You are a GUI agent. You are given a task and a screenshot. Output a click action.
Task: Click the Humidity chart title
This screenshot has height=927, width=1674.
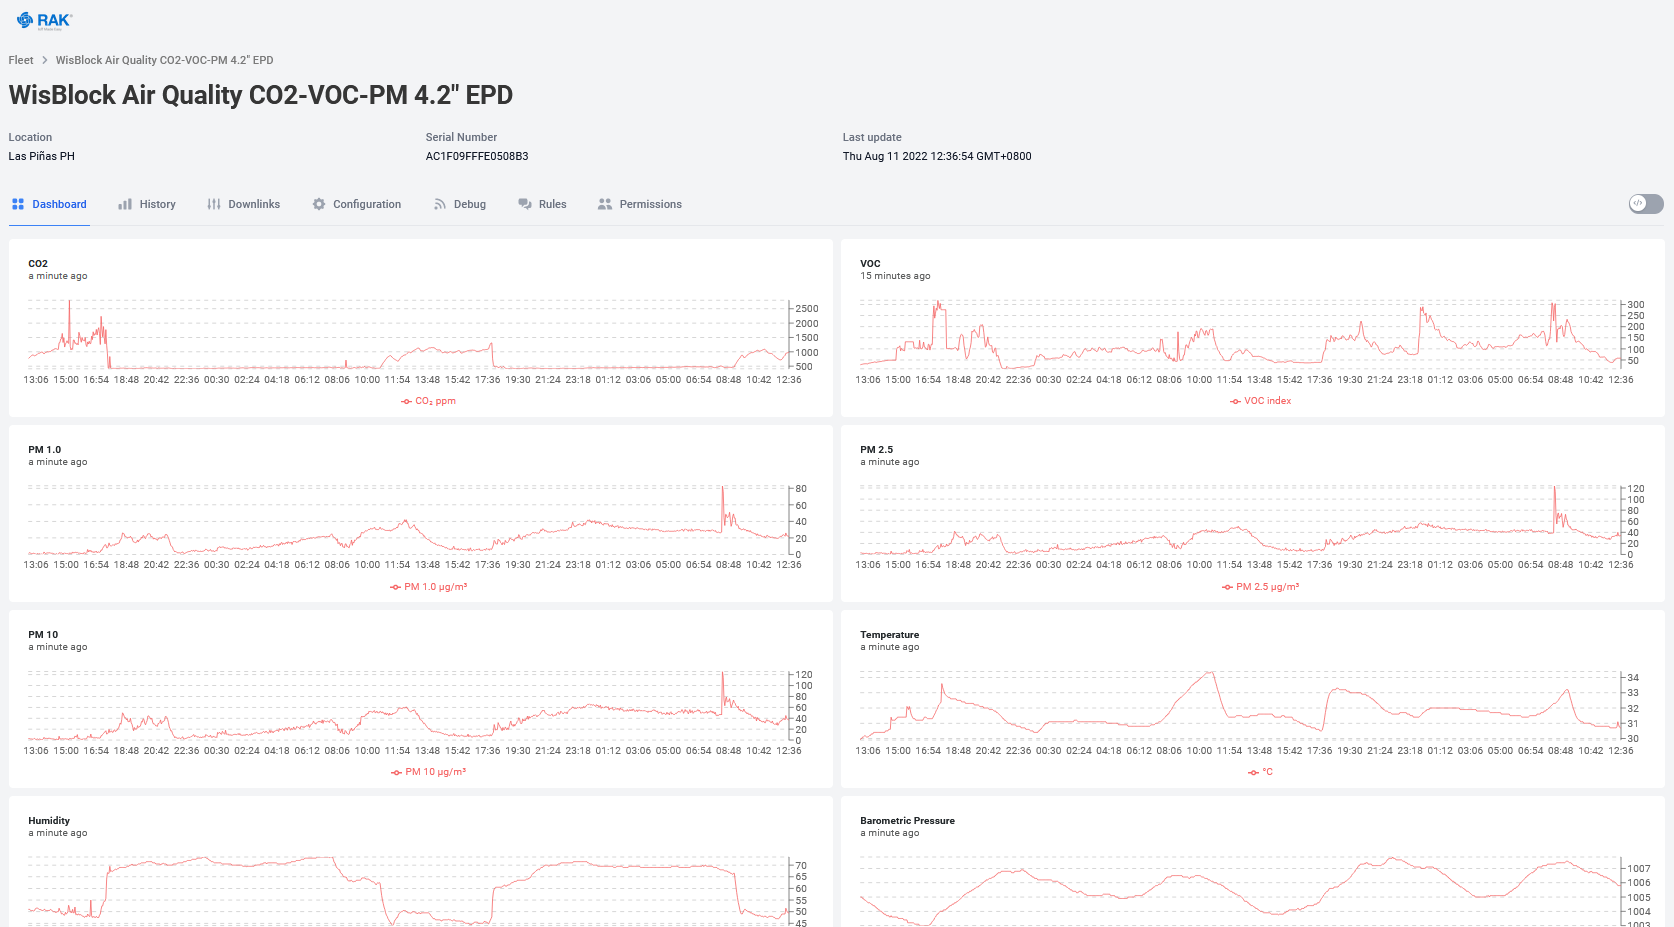(x=49, y=821)
